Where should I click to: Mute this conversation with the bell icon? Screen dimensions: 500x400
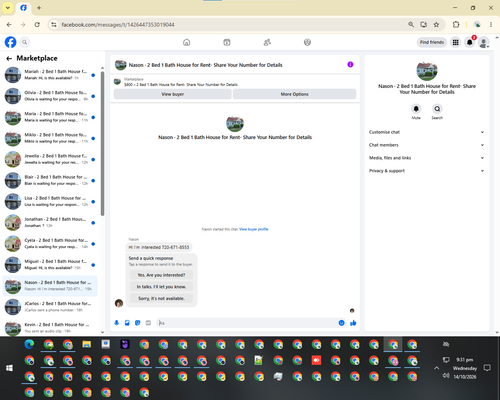click(x=416, y=109)
